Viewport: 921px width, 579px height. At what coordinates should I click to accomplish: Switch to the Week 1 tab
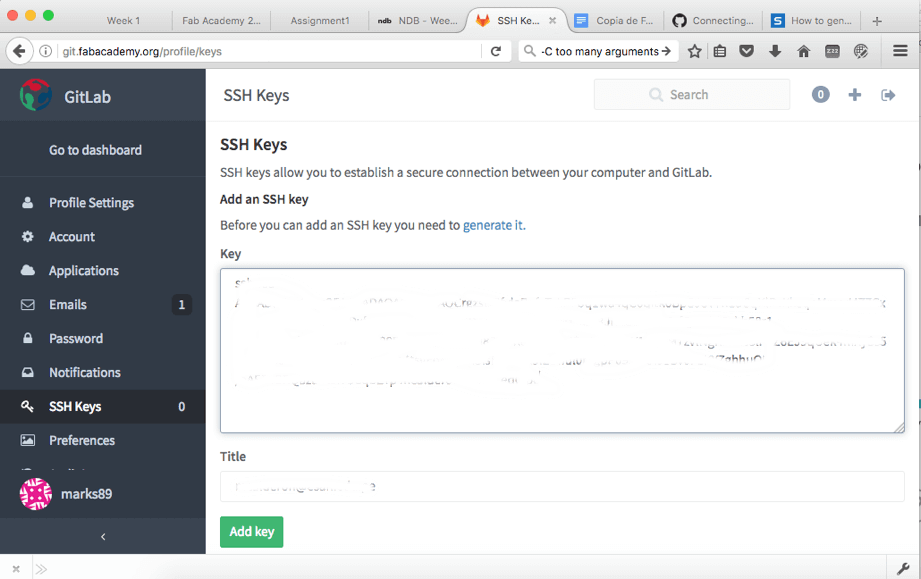tap(123, 21)
